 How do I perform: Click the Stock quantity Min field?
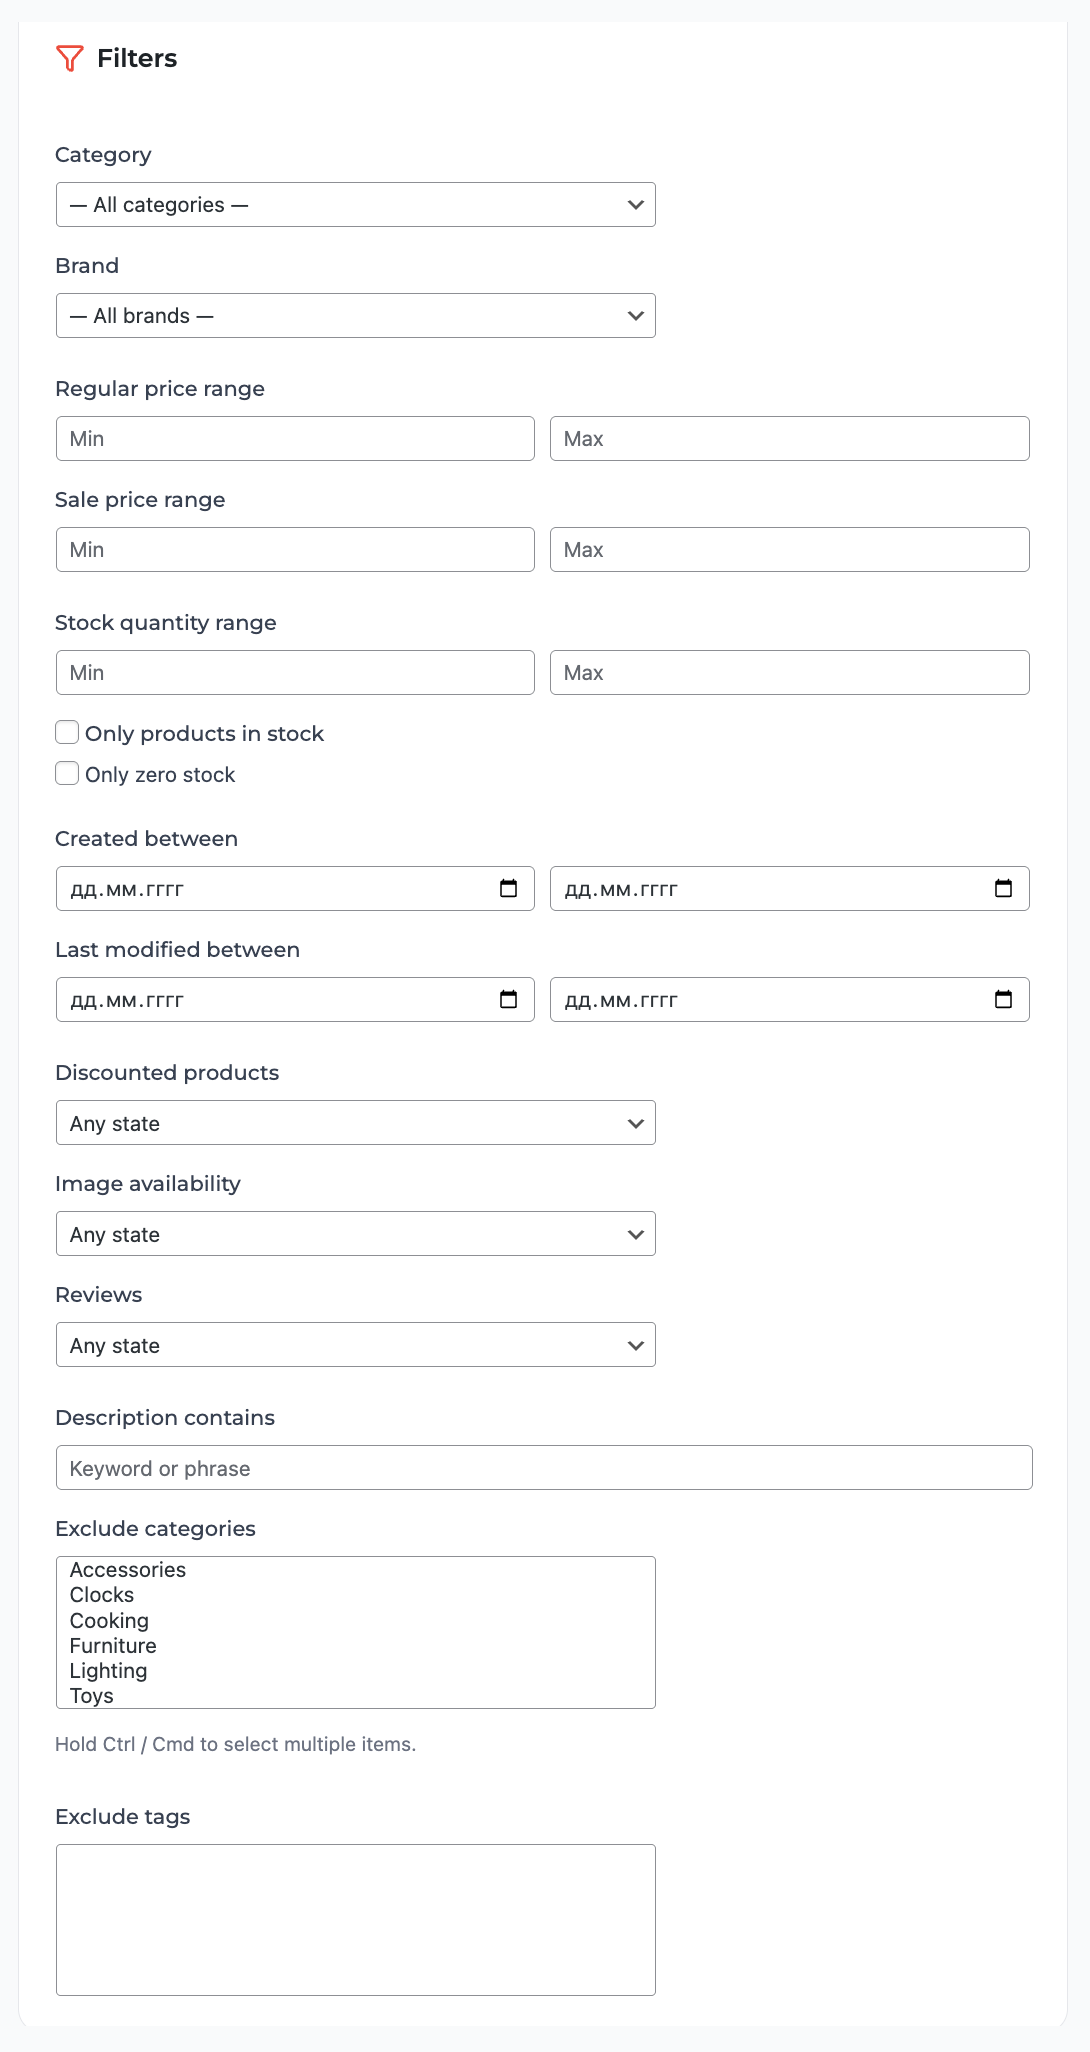click(x=295, y=673)
